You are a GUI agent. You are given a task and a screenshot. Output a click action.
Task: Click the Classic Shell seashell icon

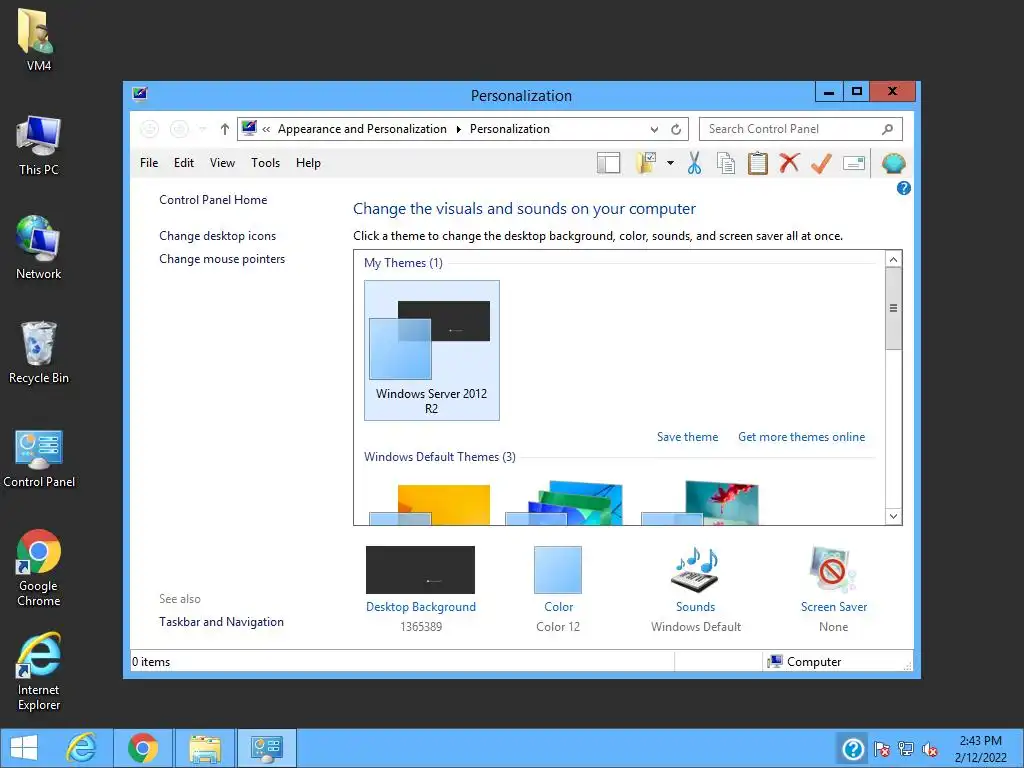[x=893, y=163]
